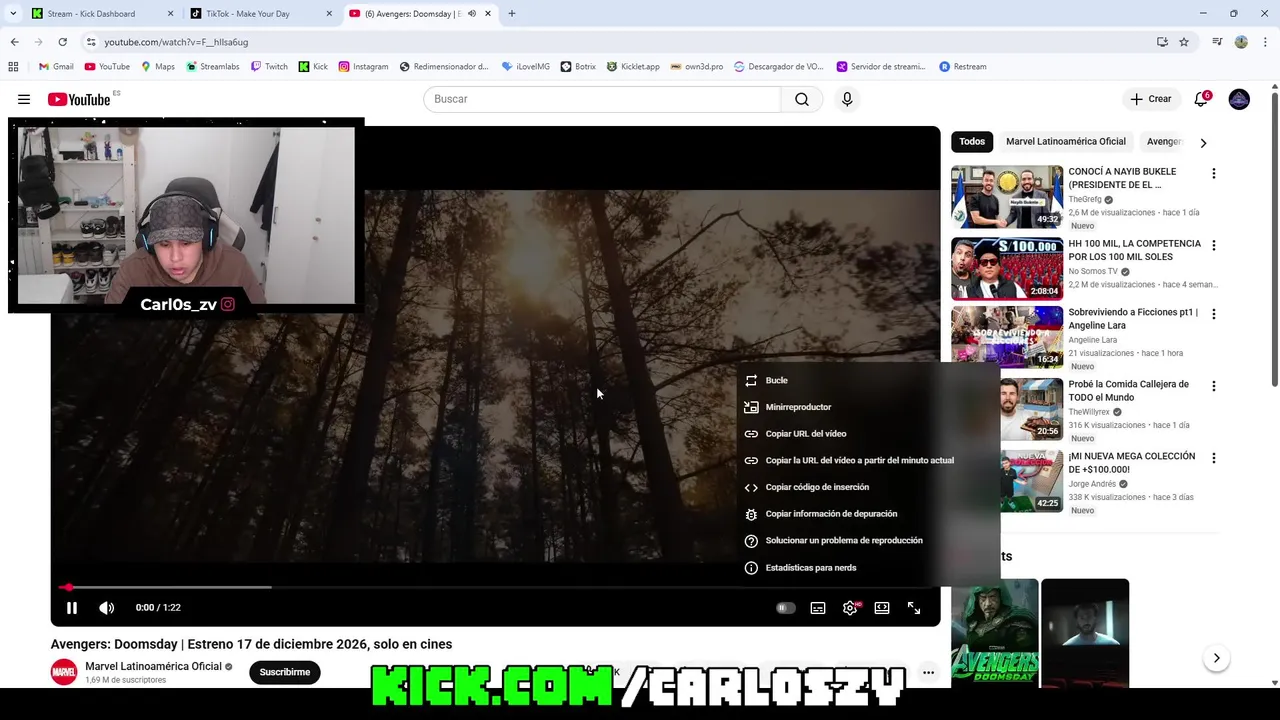This screenshot has height=720, width=1280.
Task: Reload the current page
Action: [62, 42]
